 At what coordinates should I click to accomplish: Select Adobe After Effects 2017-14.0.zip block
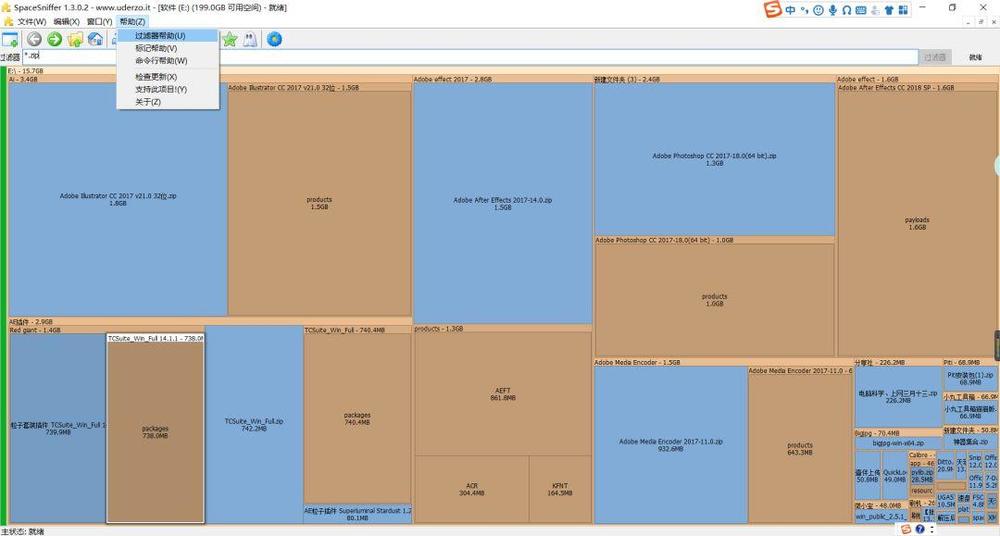(x=503, y=203)
